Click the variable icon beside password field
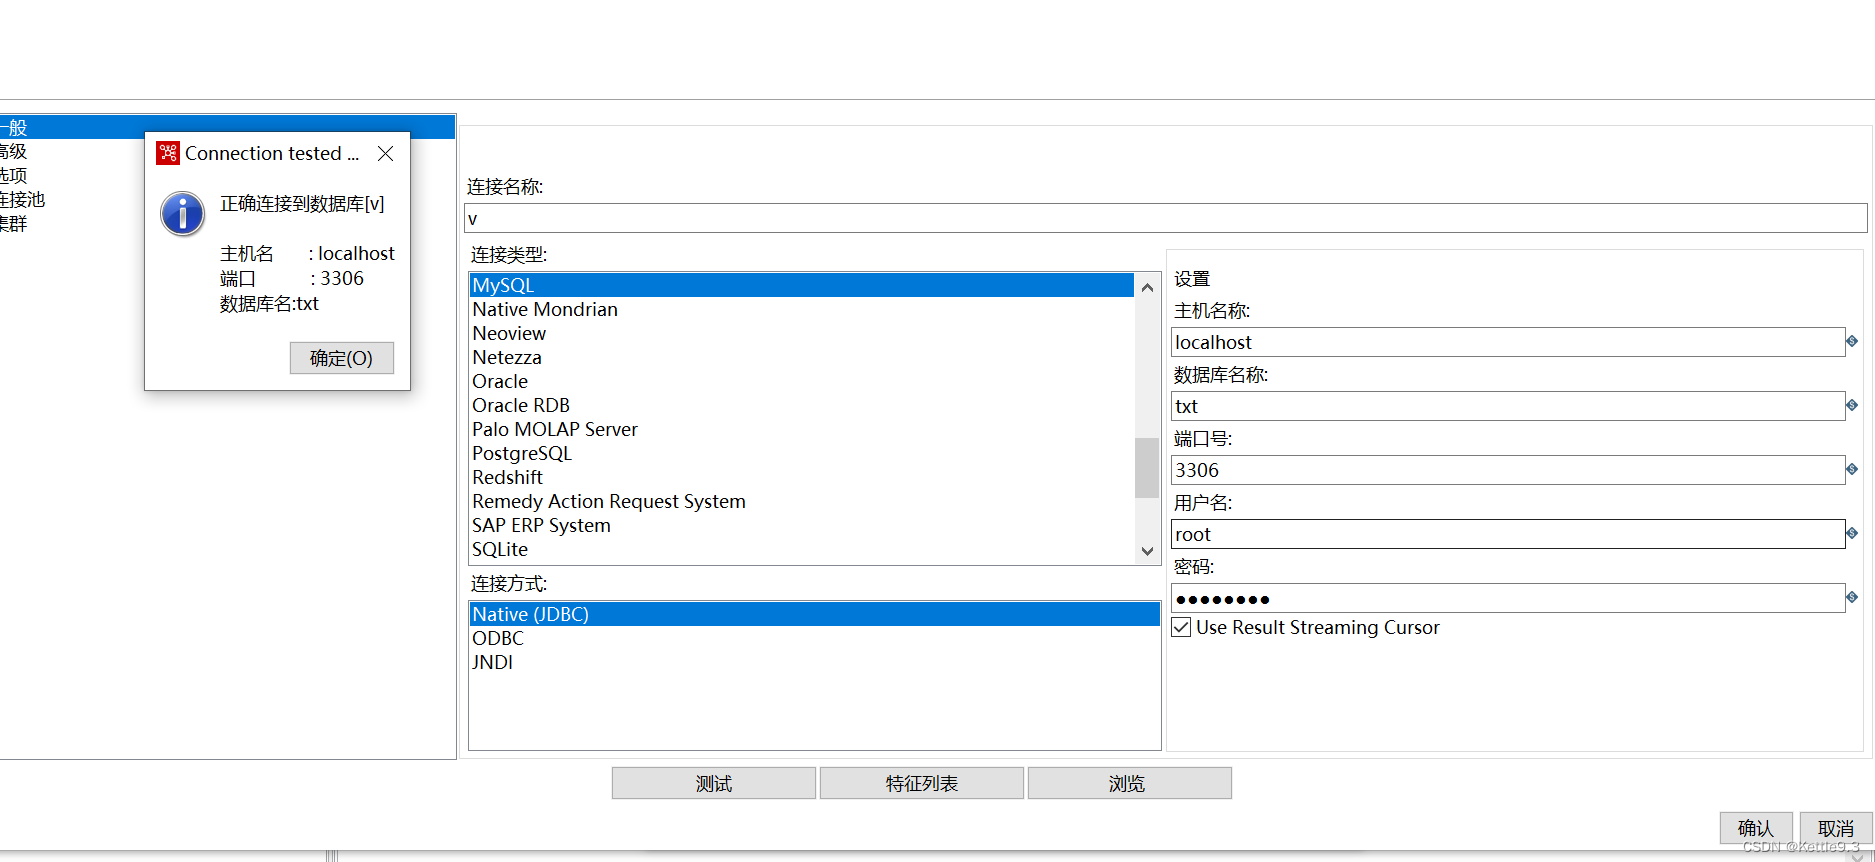This screenshot has width=1875, height=862. (1852, 598)
